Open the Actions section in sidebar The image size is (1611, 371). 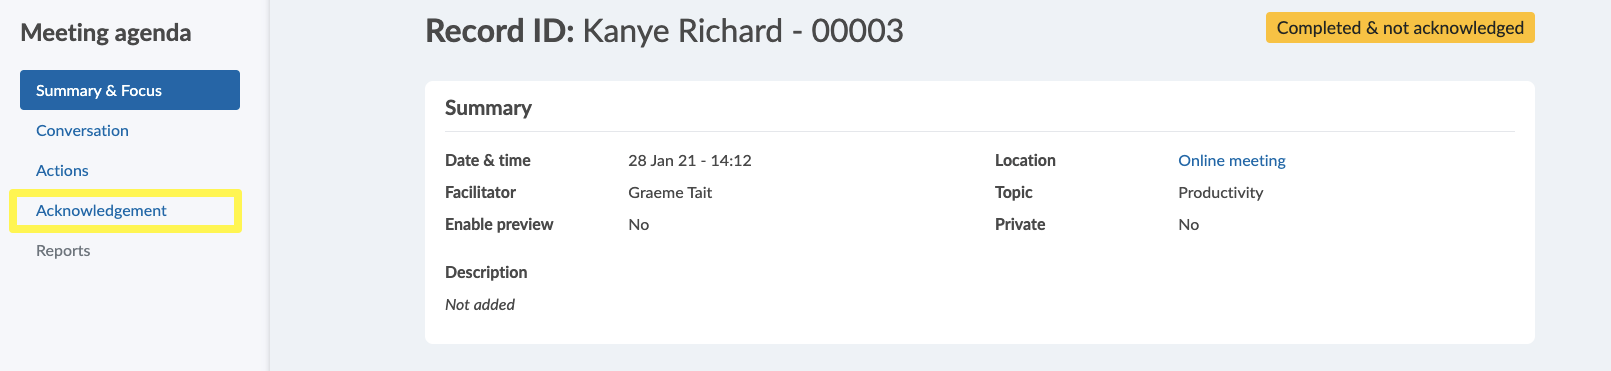[62, 170]
